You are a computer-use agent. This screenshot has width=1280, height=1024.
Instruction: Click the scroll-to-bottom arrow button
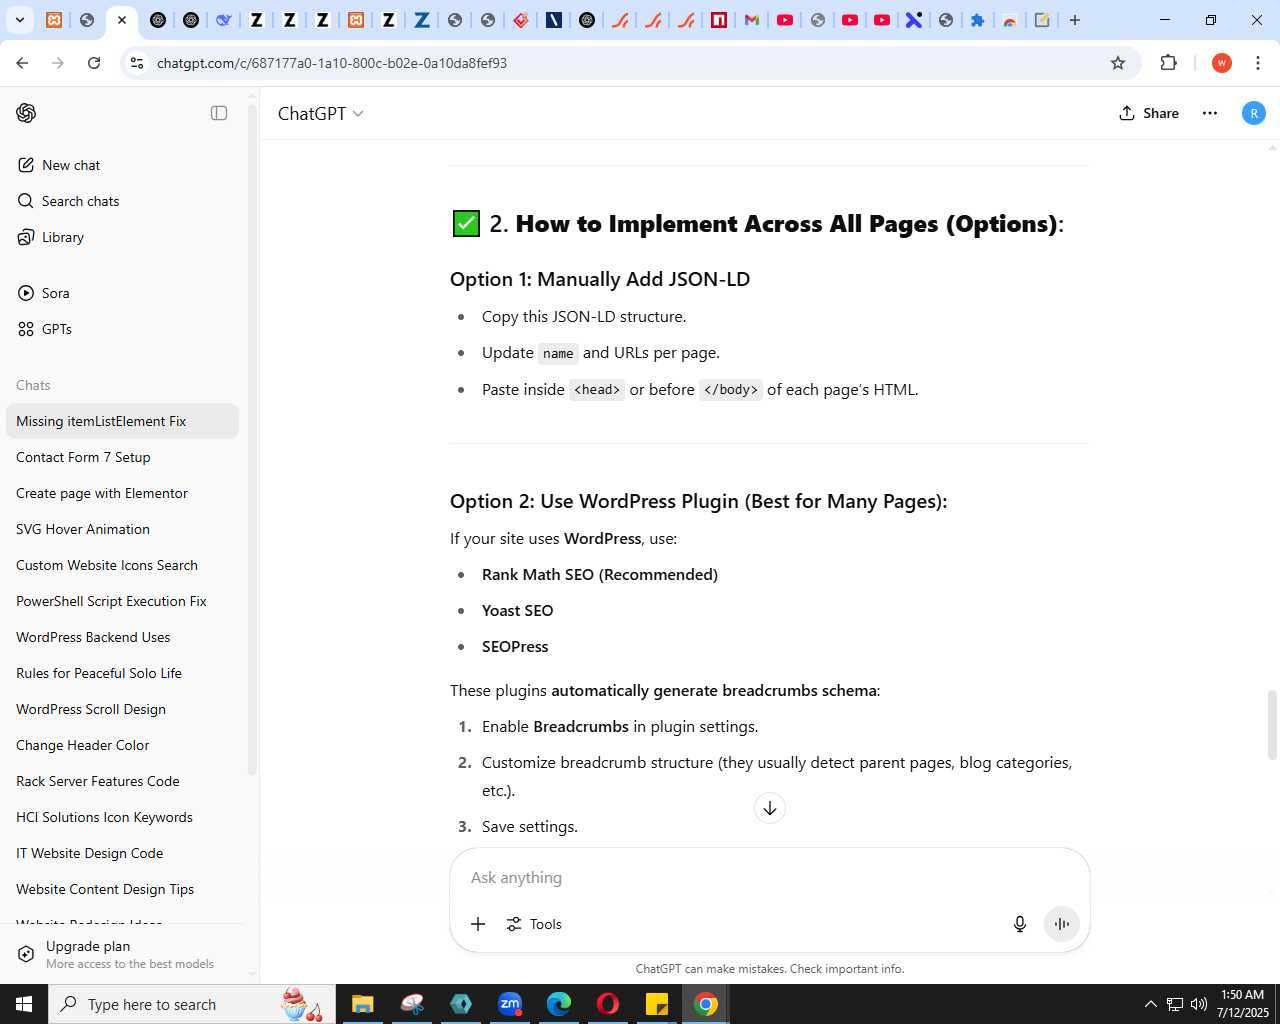pos(770,808)
